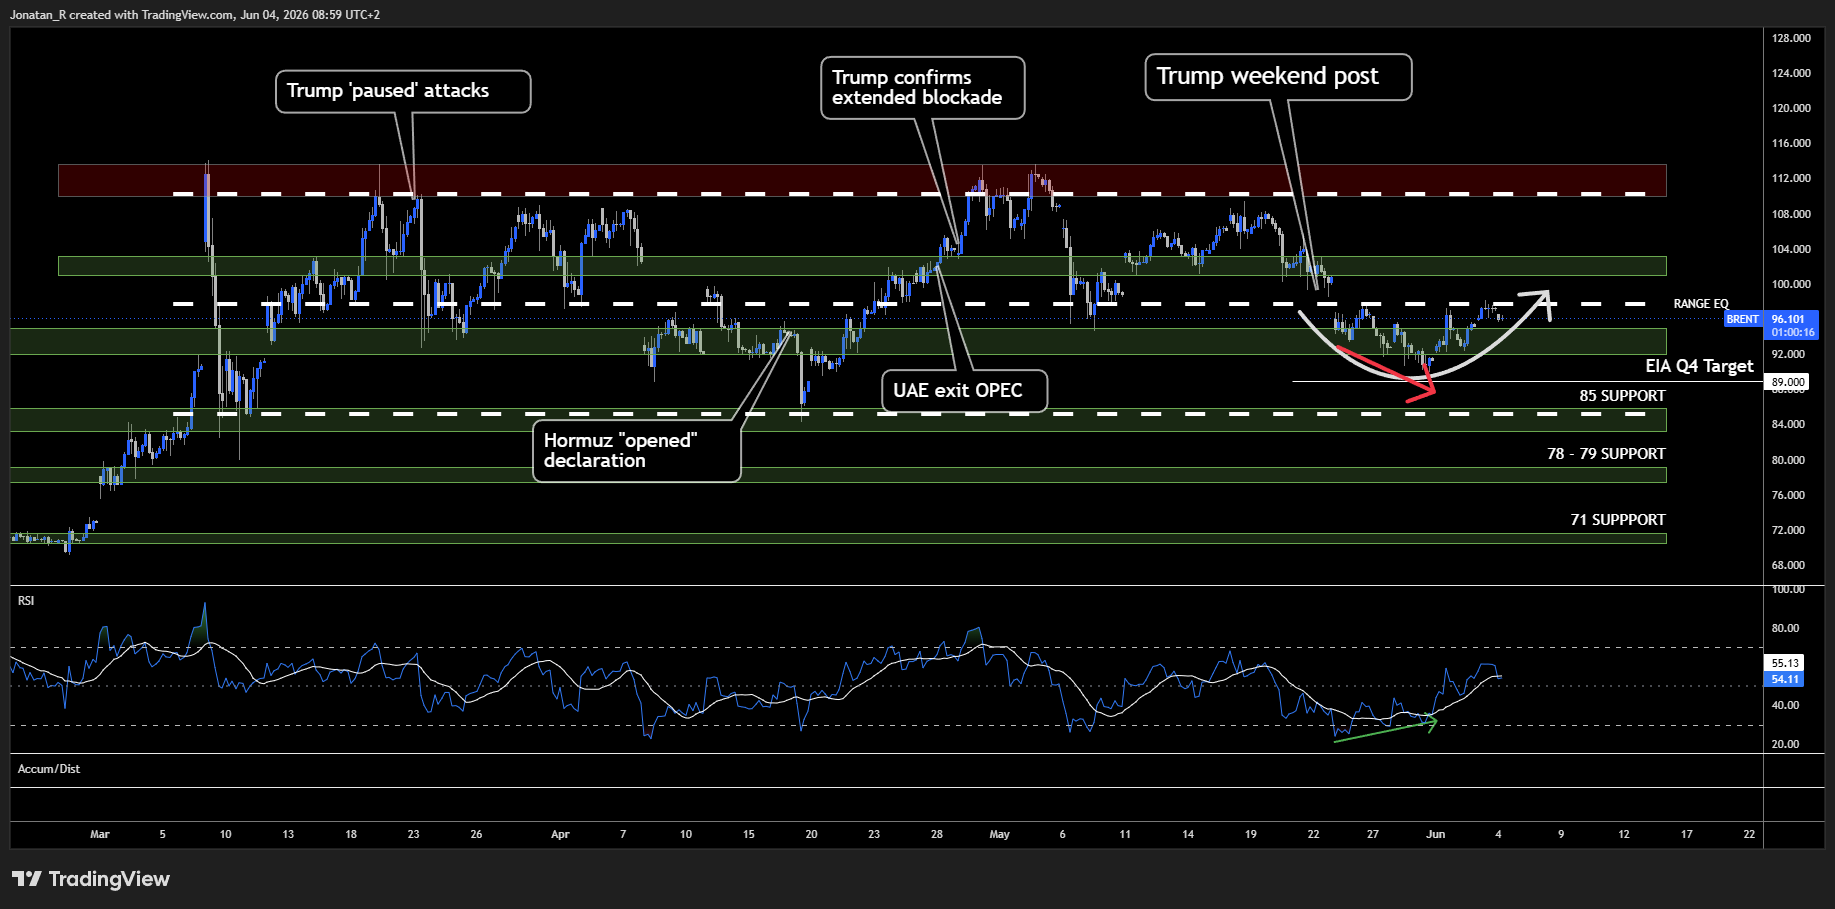The image size is (1835, 909).
Task: Click date 19 on the time axis
Action: coord(1251,834)
